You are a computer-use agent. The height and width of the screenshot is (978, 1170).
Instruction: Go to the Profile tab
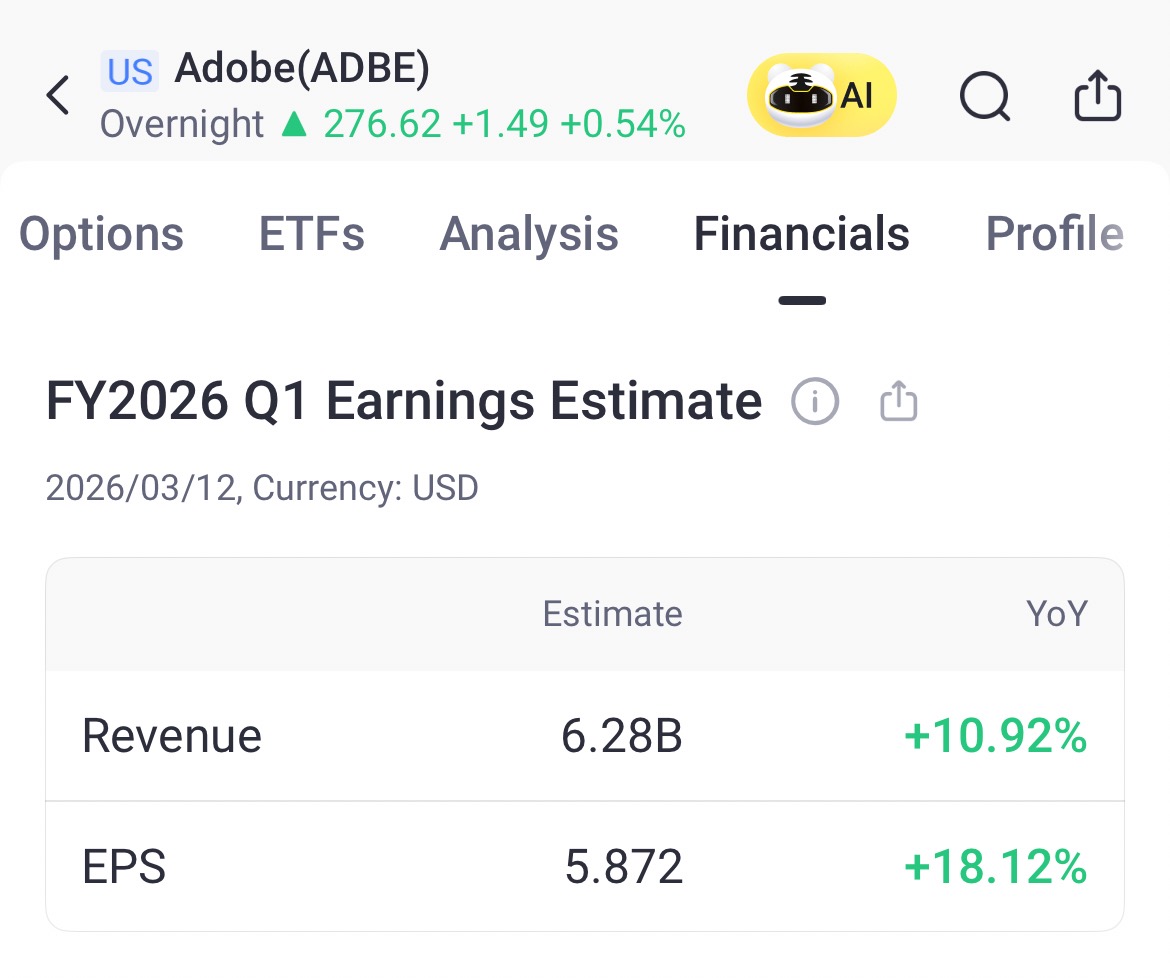point(1054,234)
